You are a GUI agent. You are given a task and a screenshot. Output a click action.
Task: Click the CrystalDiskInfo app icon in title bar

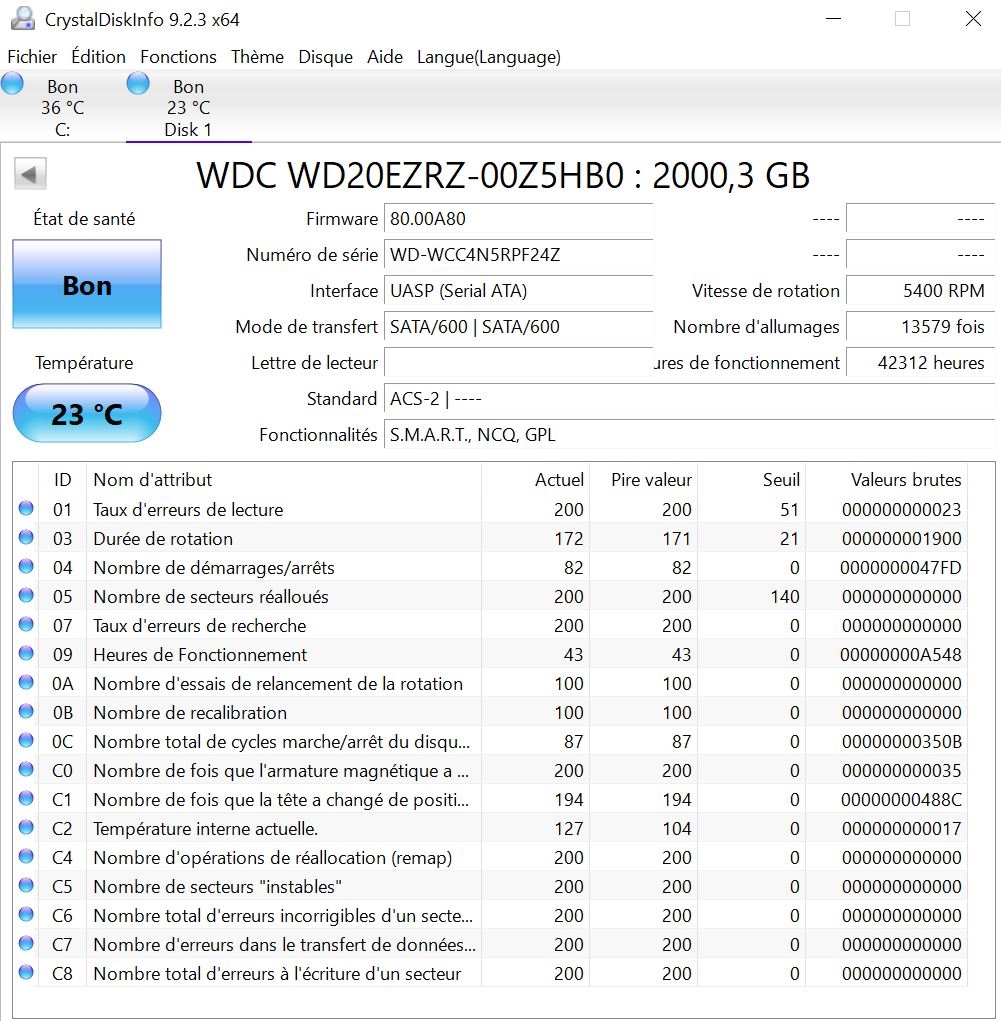[x=23, y=18]
